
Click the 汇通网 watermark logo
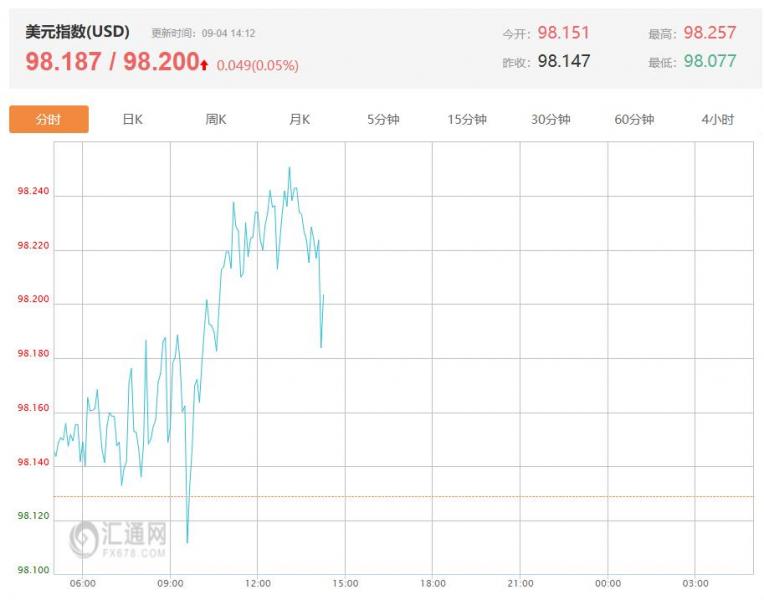(118, 538)
